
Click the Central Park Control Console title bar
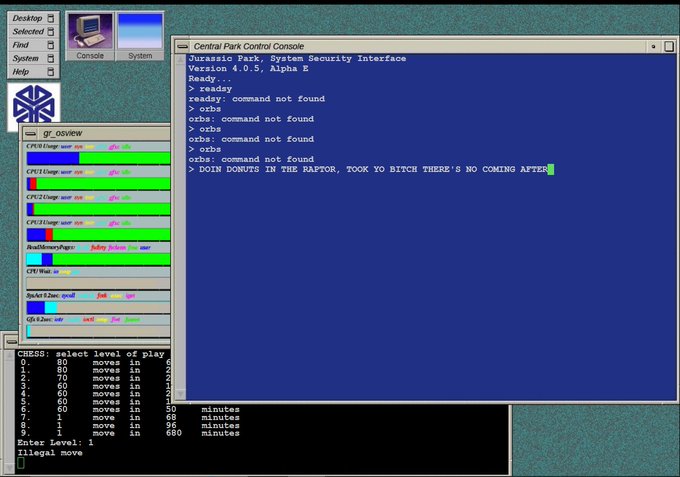click(418, 46)
